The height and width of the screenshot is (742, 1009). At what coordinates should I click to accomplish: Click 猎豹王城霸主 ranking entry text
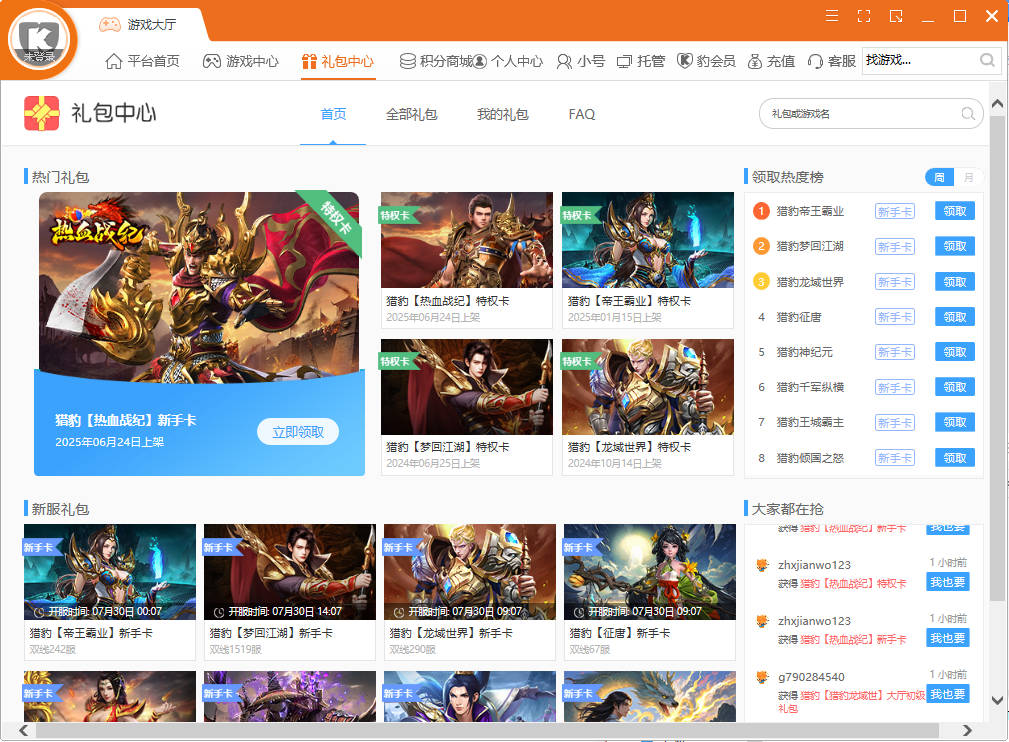point(810,422)
